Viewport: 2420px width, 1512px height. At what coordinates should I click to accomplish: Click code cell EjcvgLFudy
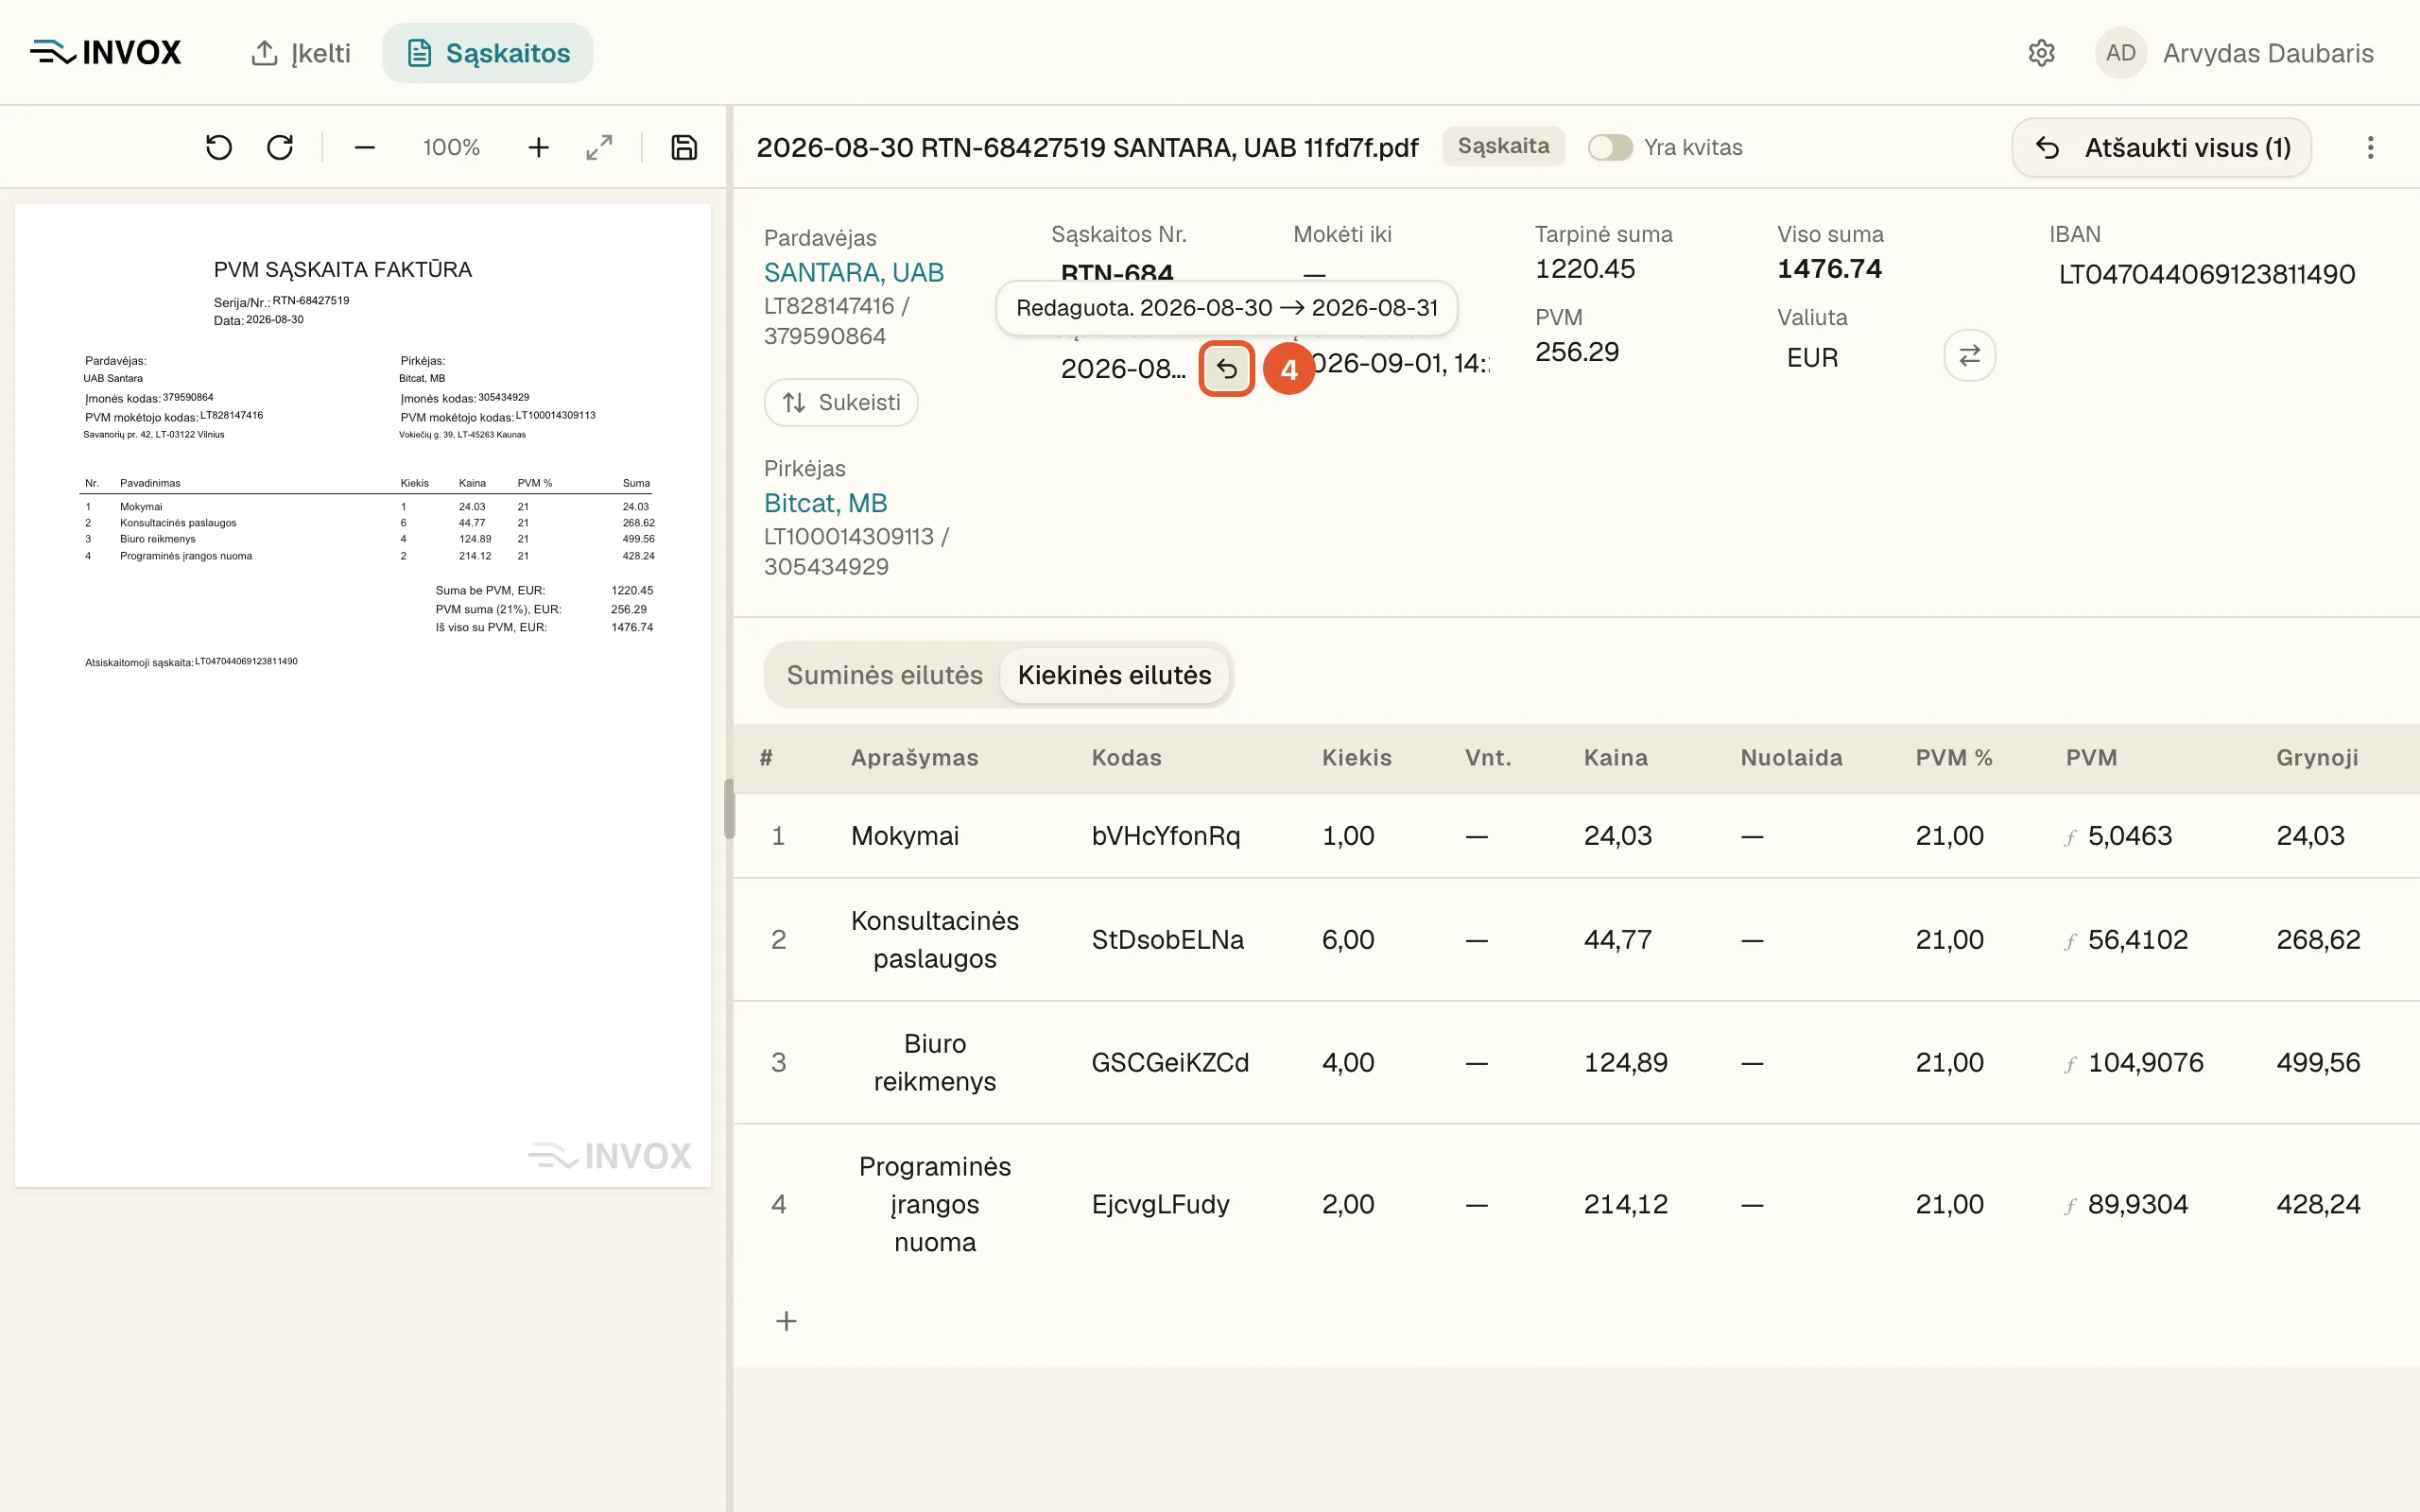[x=1160, y=1204]
